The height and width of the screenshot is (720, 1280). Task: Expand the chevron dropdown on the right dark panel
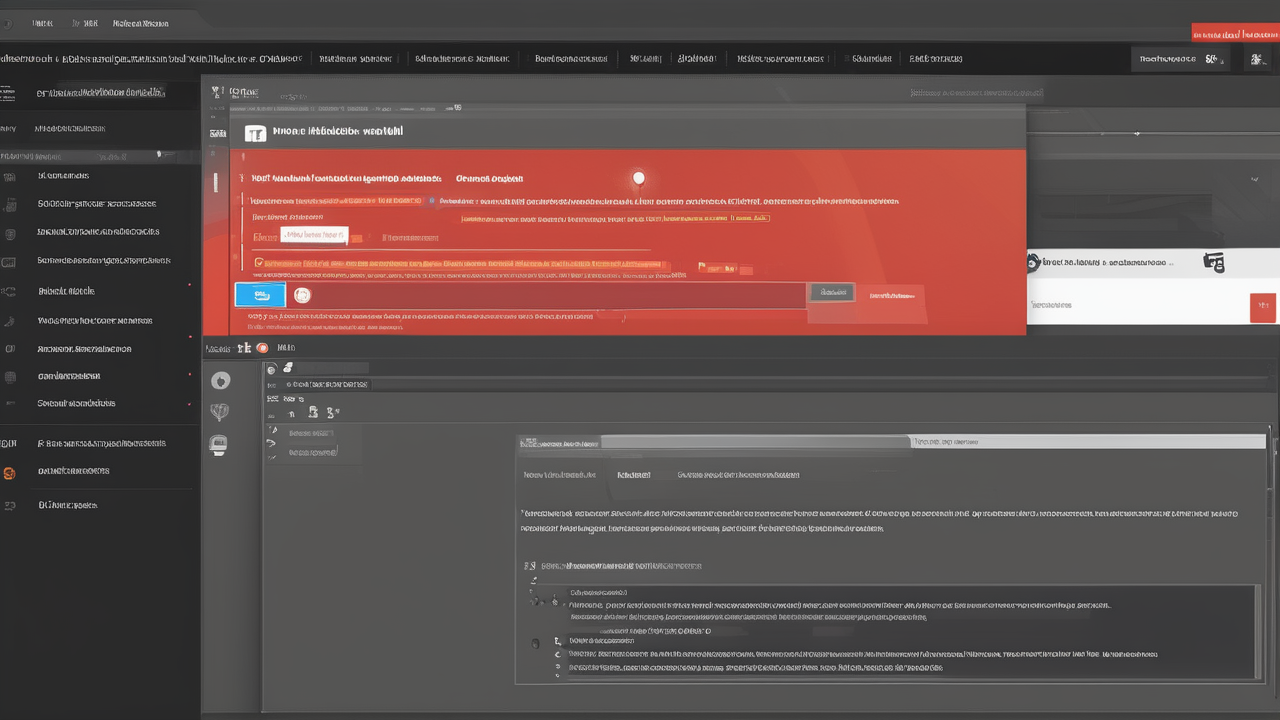pyautogui.click(x=1254, y=179)
